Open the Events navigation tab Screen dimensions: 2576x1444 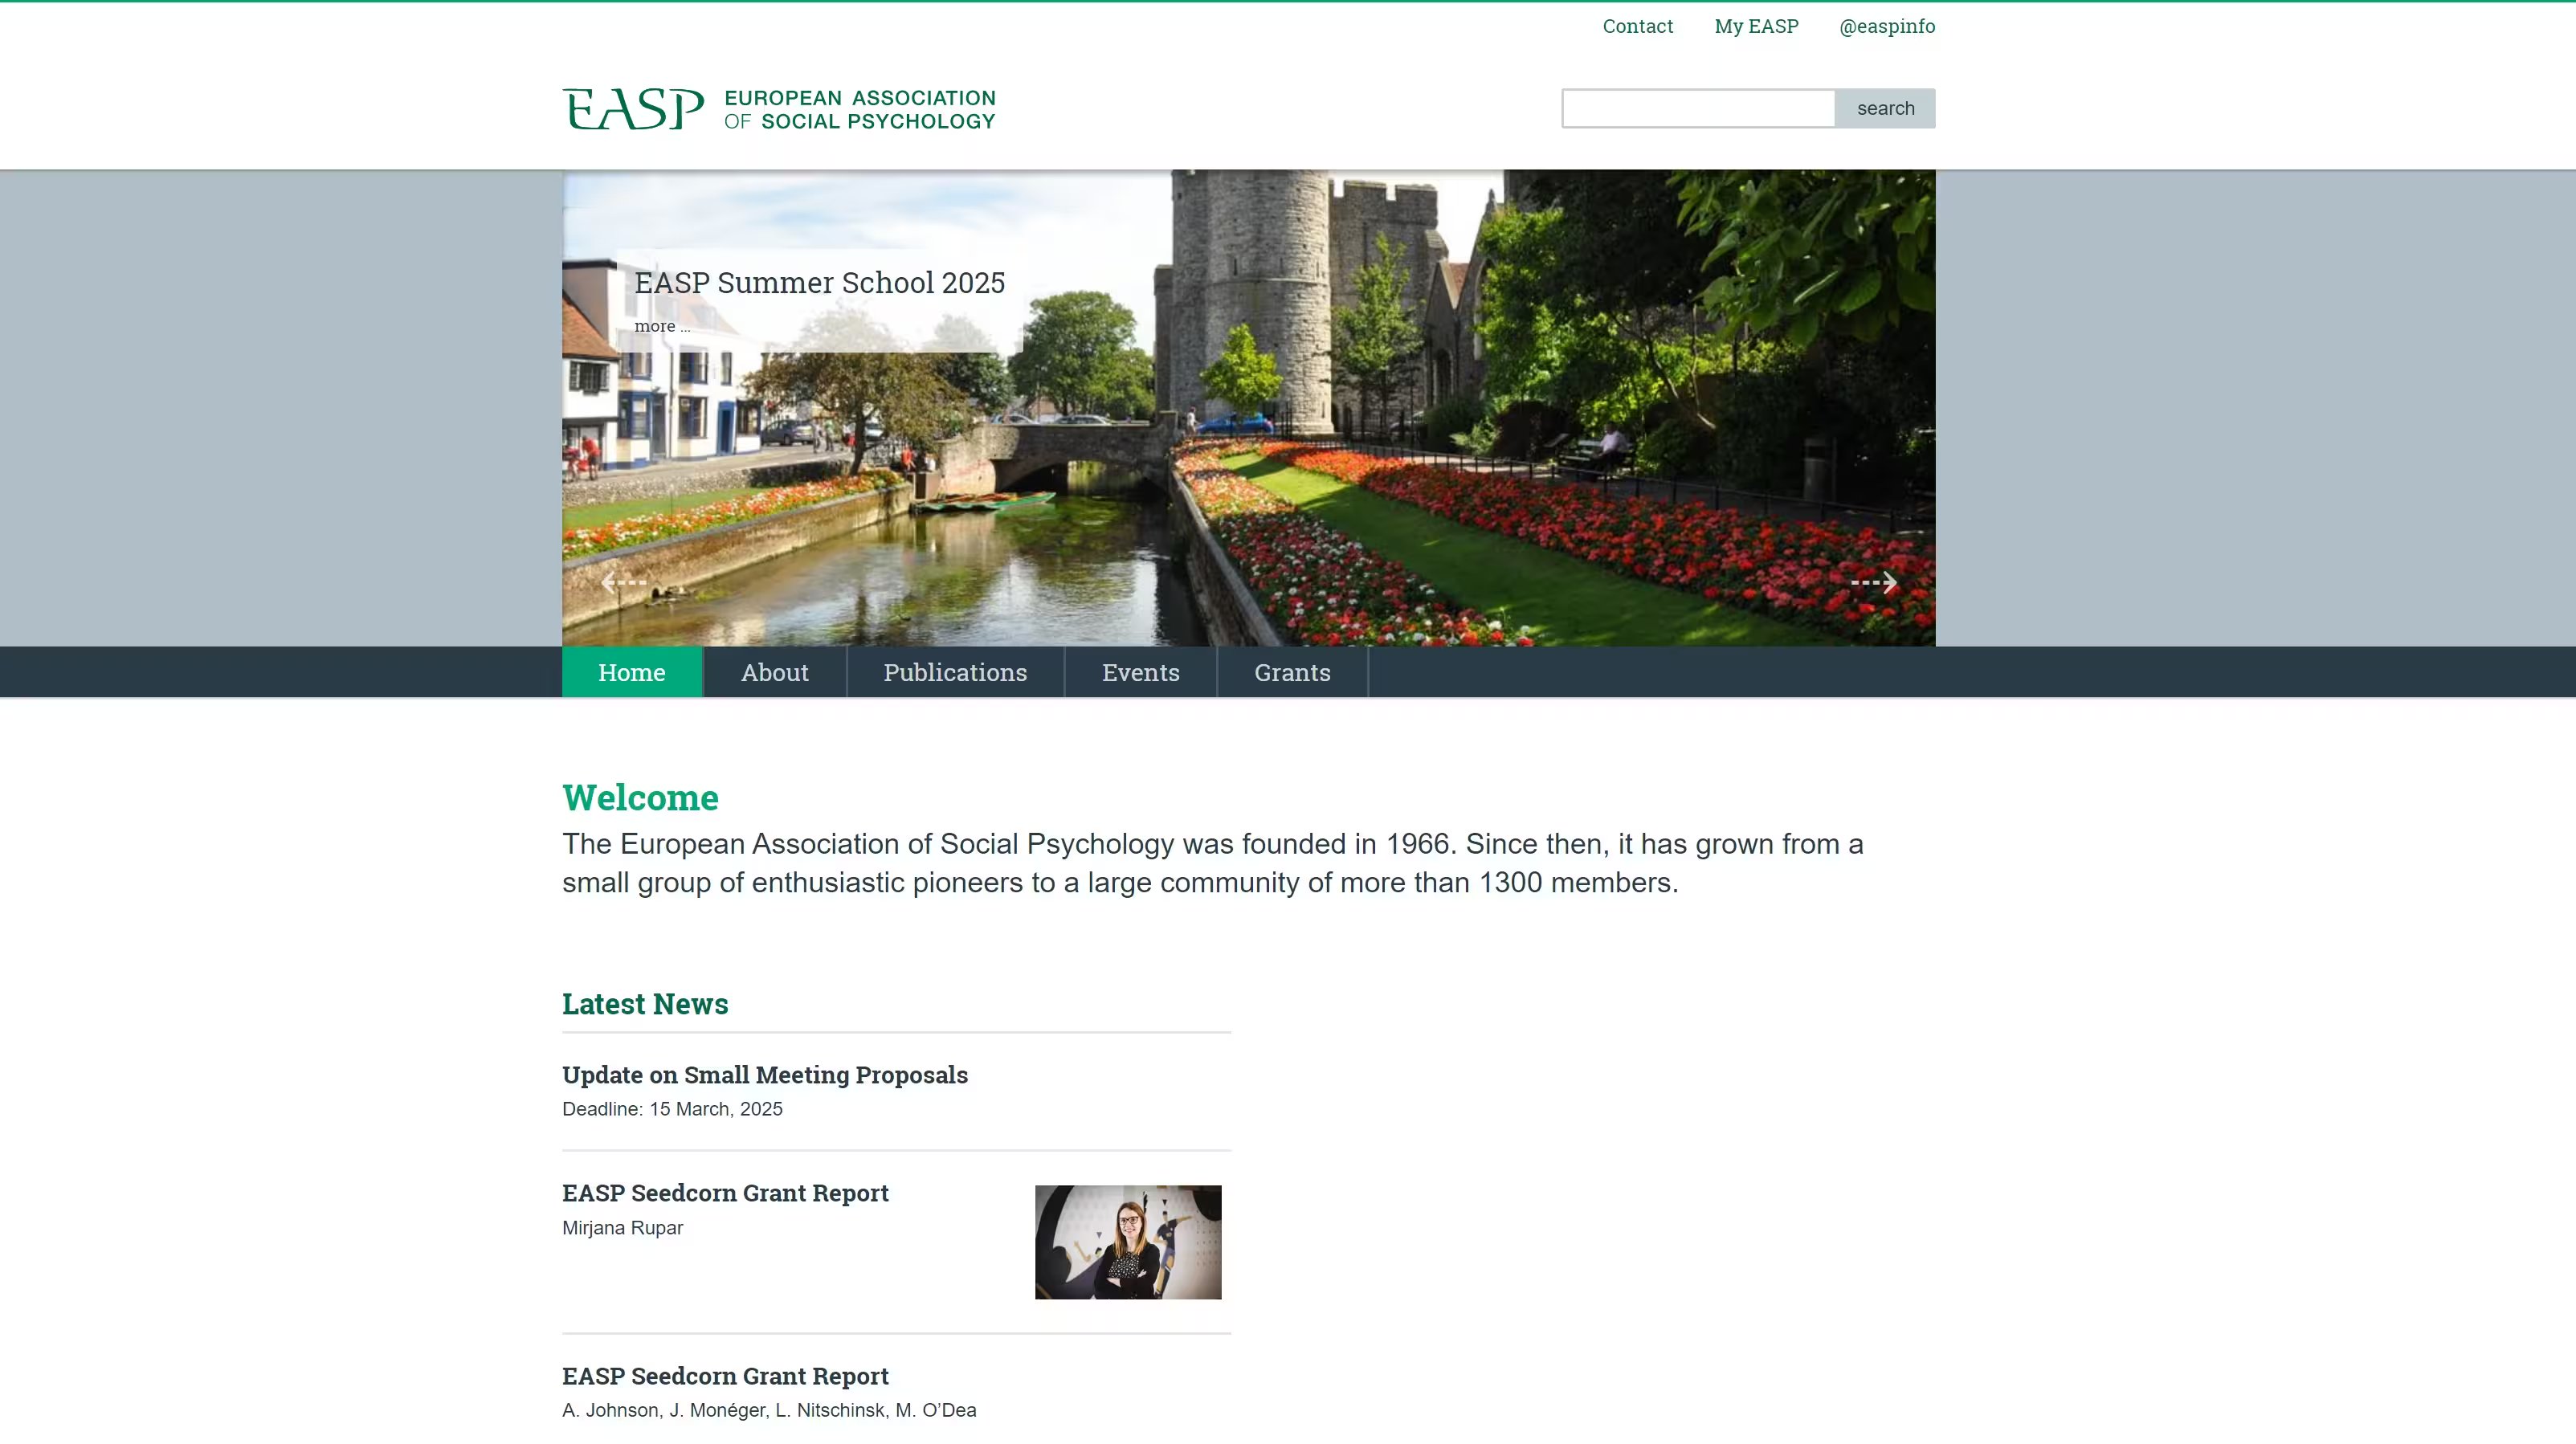[1141, 672]
